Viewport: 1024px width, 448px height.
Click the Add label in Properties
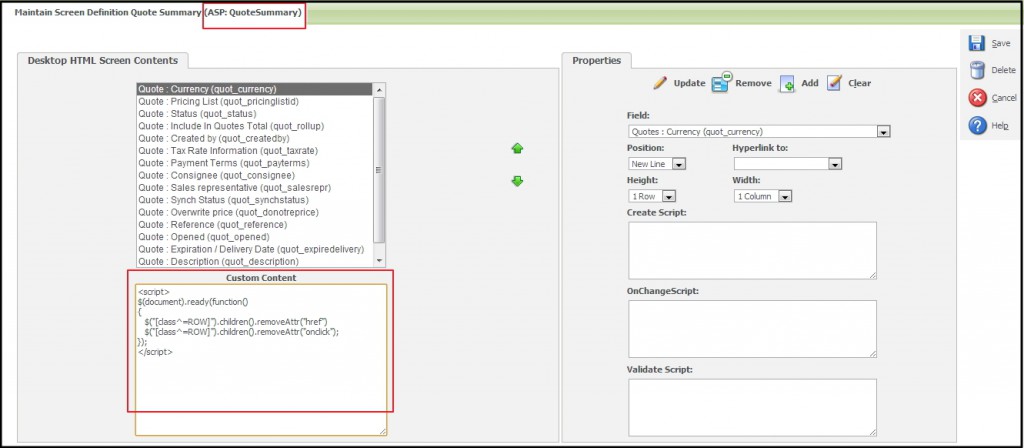[810, 83]
